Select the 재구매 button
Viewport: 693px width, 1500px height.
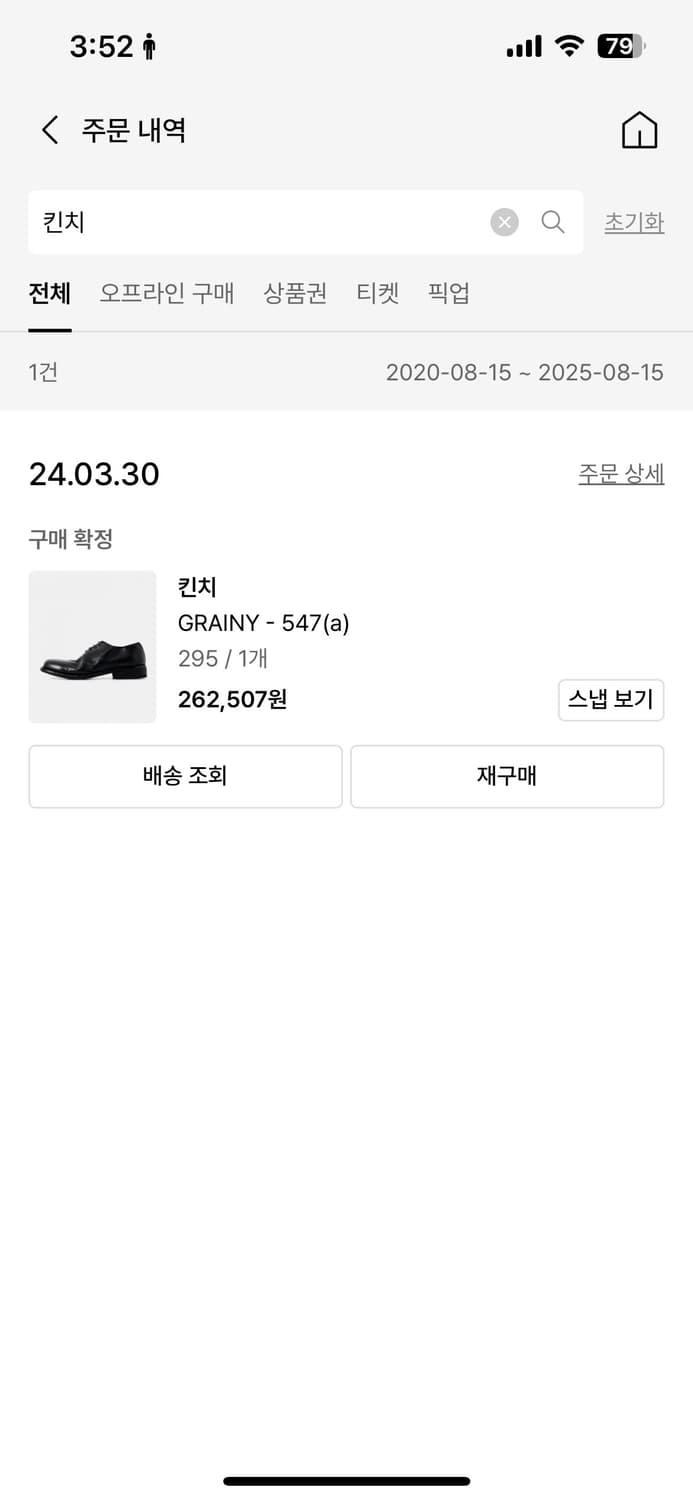tap(507, 776)
